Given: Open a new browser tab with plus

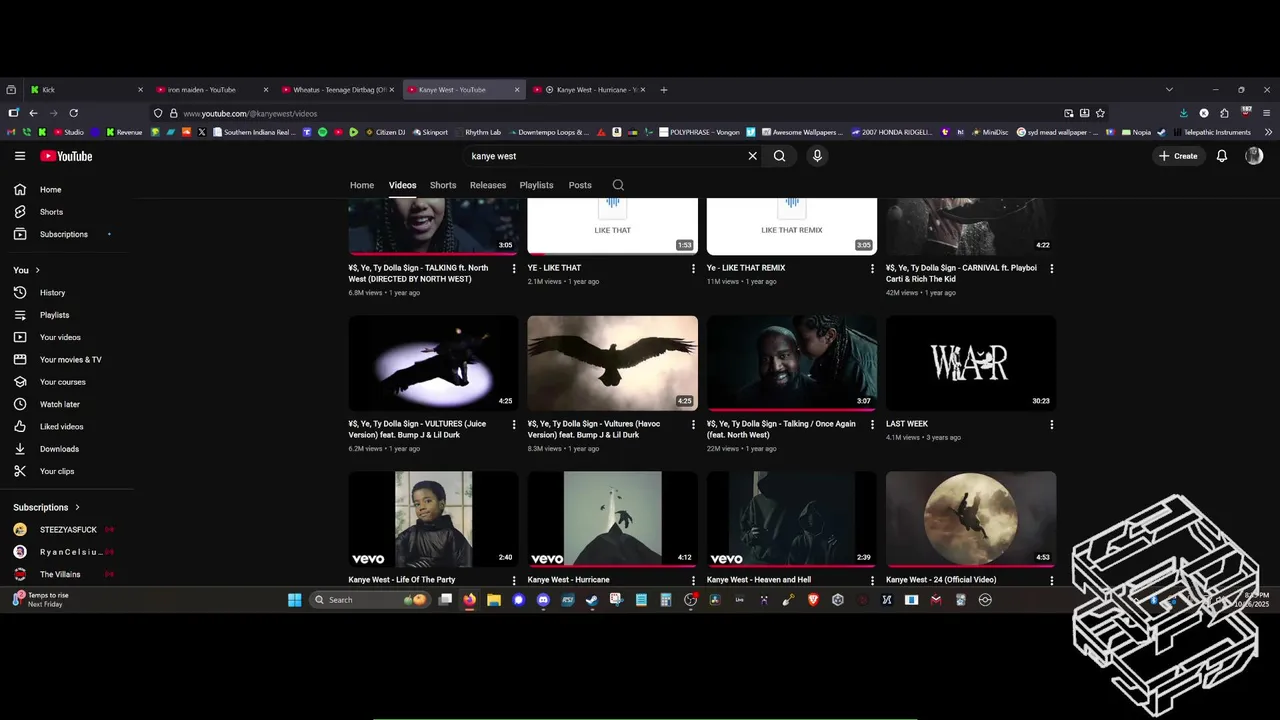Looking at the screenshot, I should (664, 90).
